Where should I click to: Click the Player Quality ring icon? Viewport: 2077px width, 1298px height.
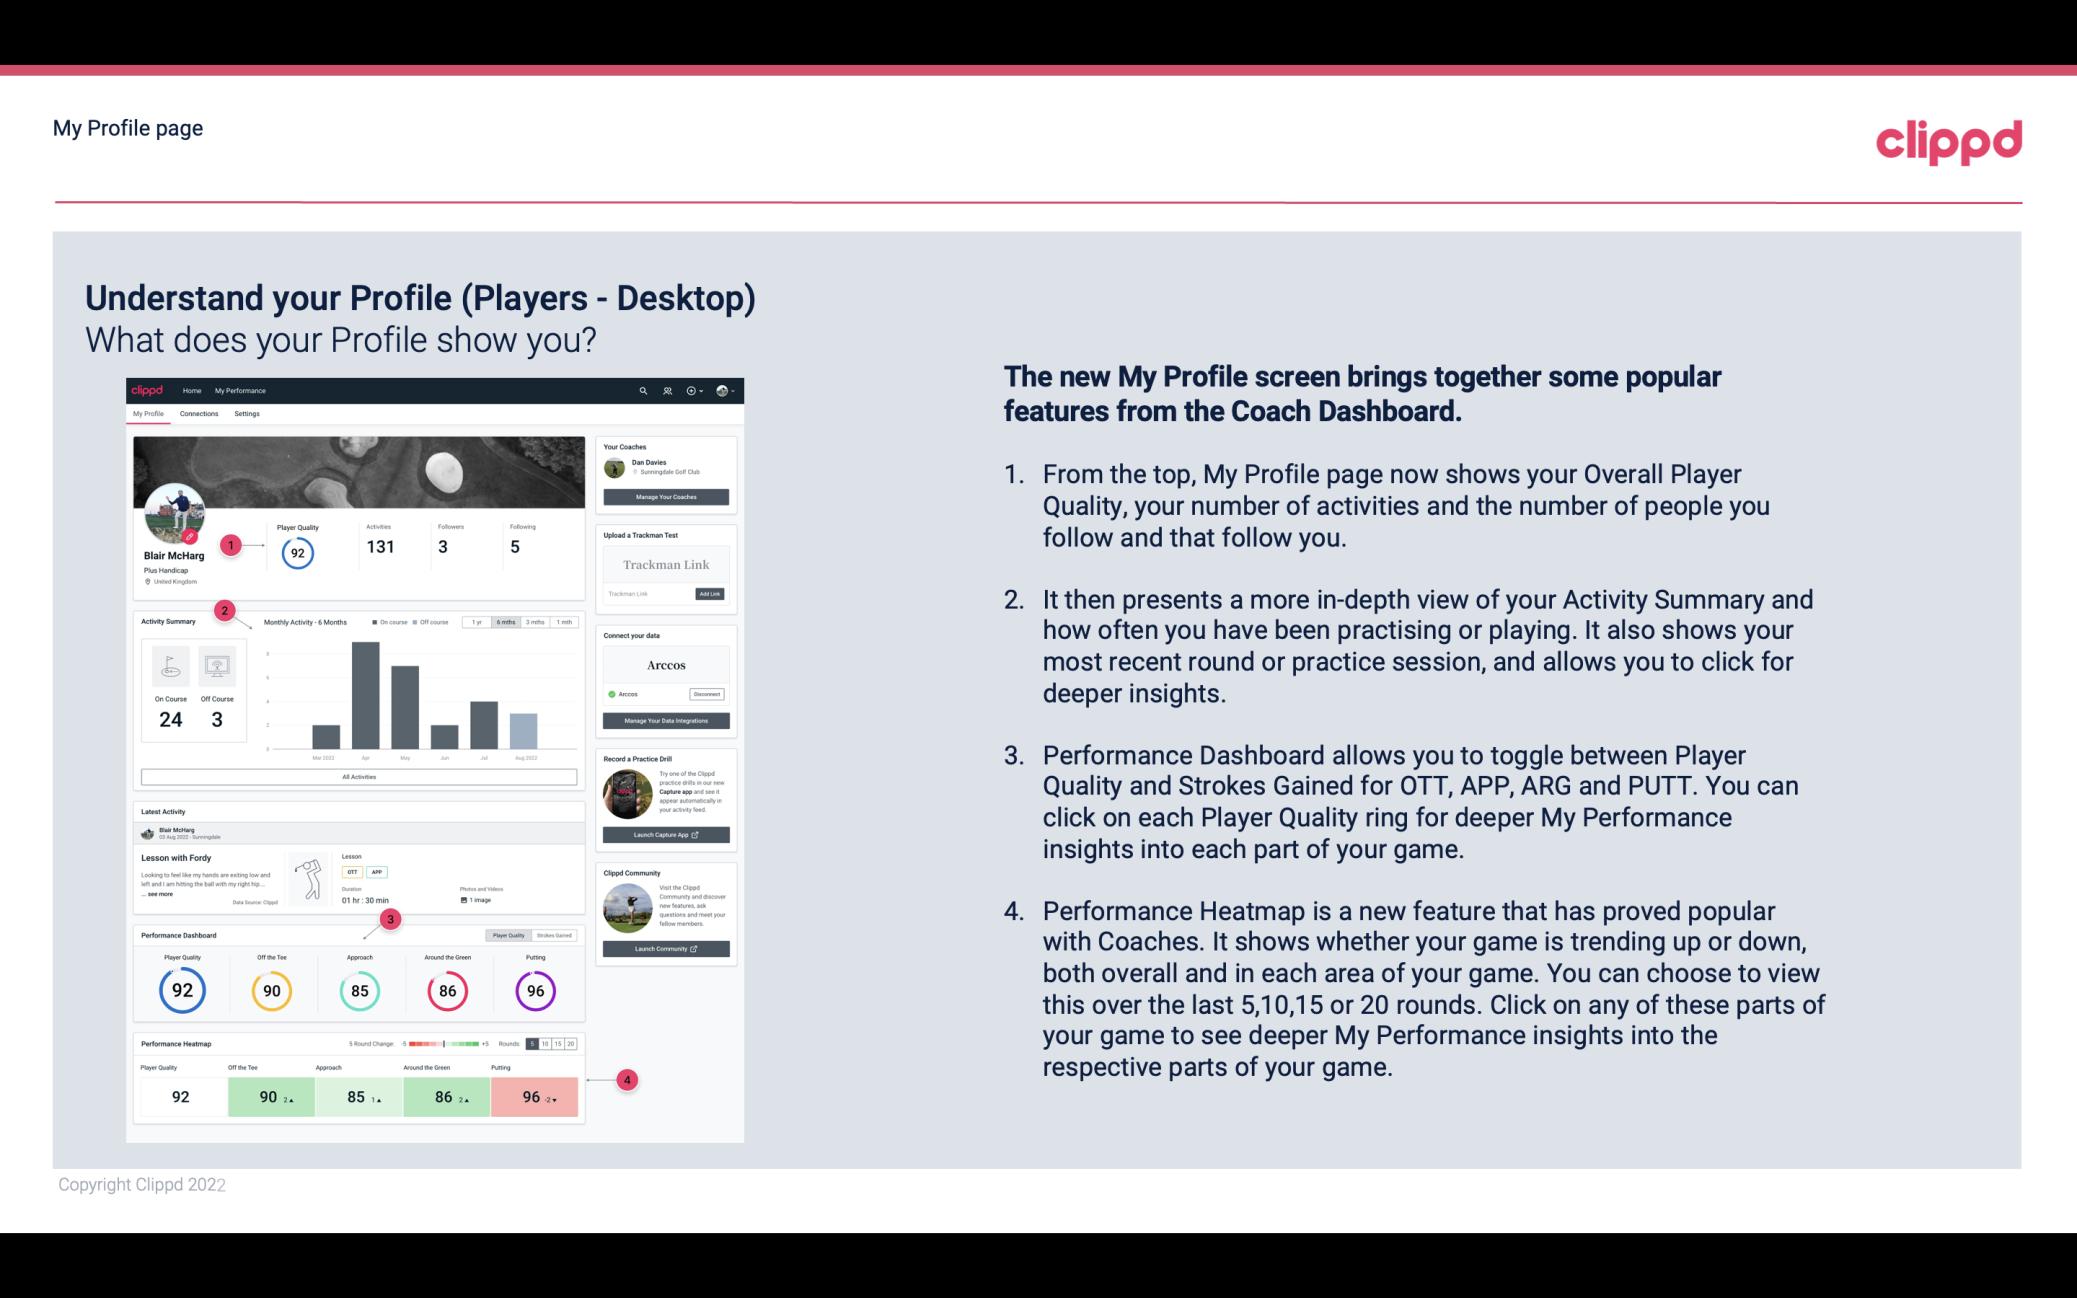[182, 988]
